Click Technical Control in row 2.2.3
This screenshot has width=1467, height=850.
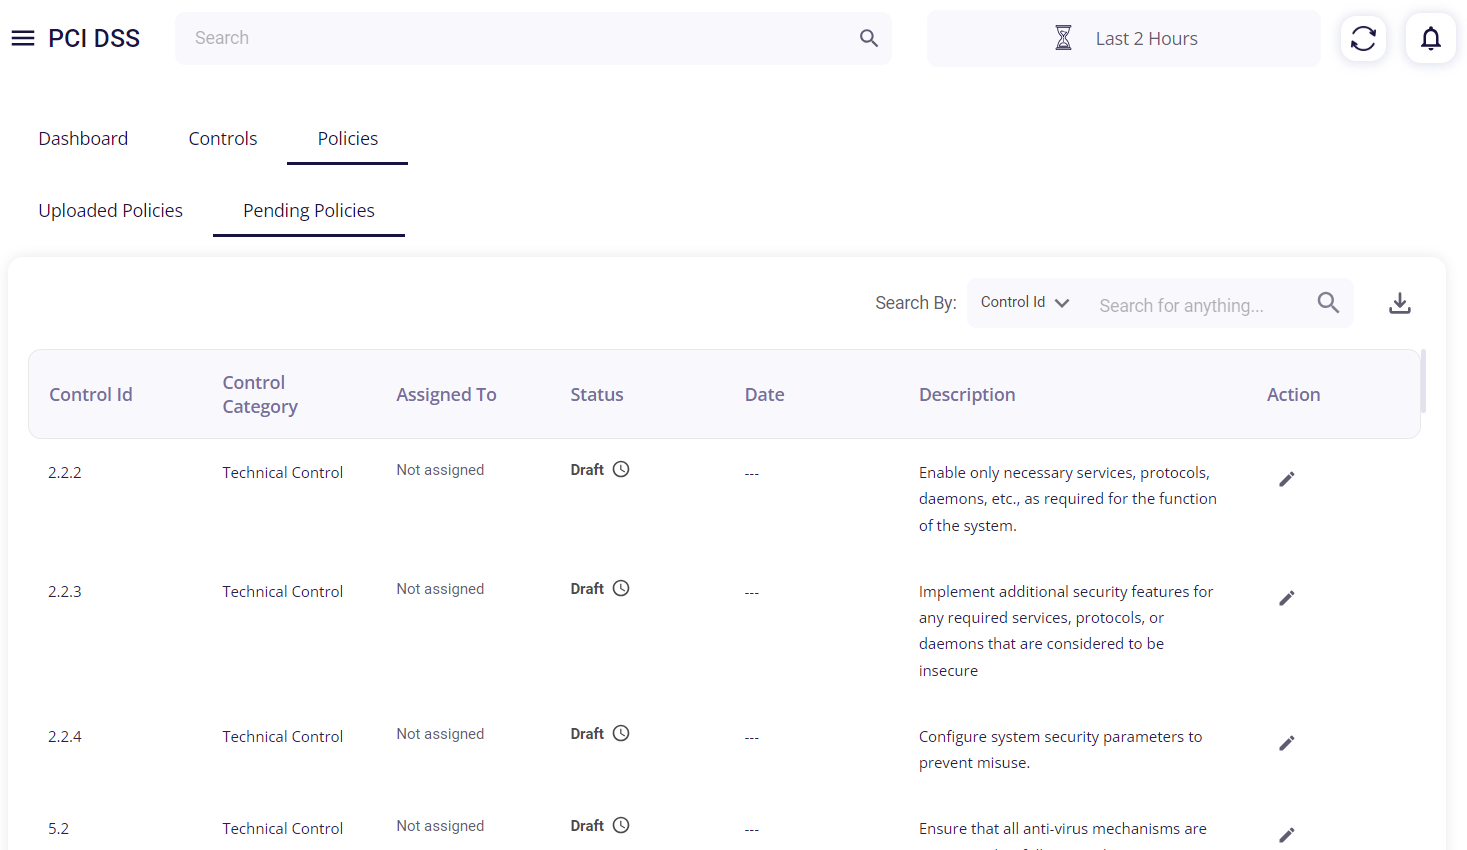[283, 592]
